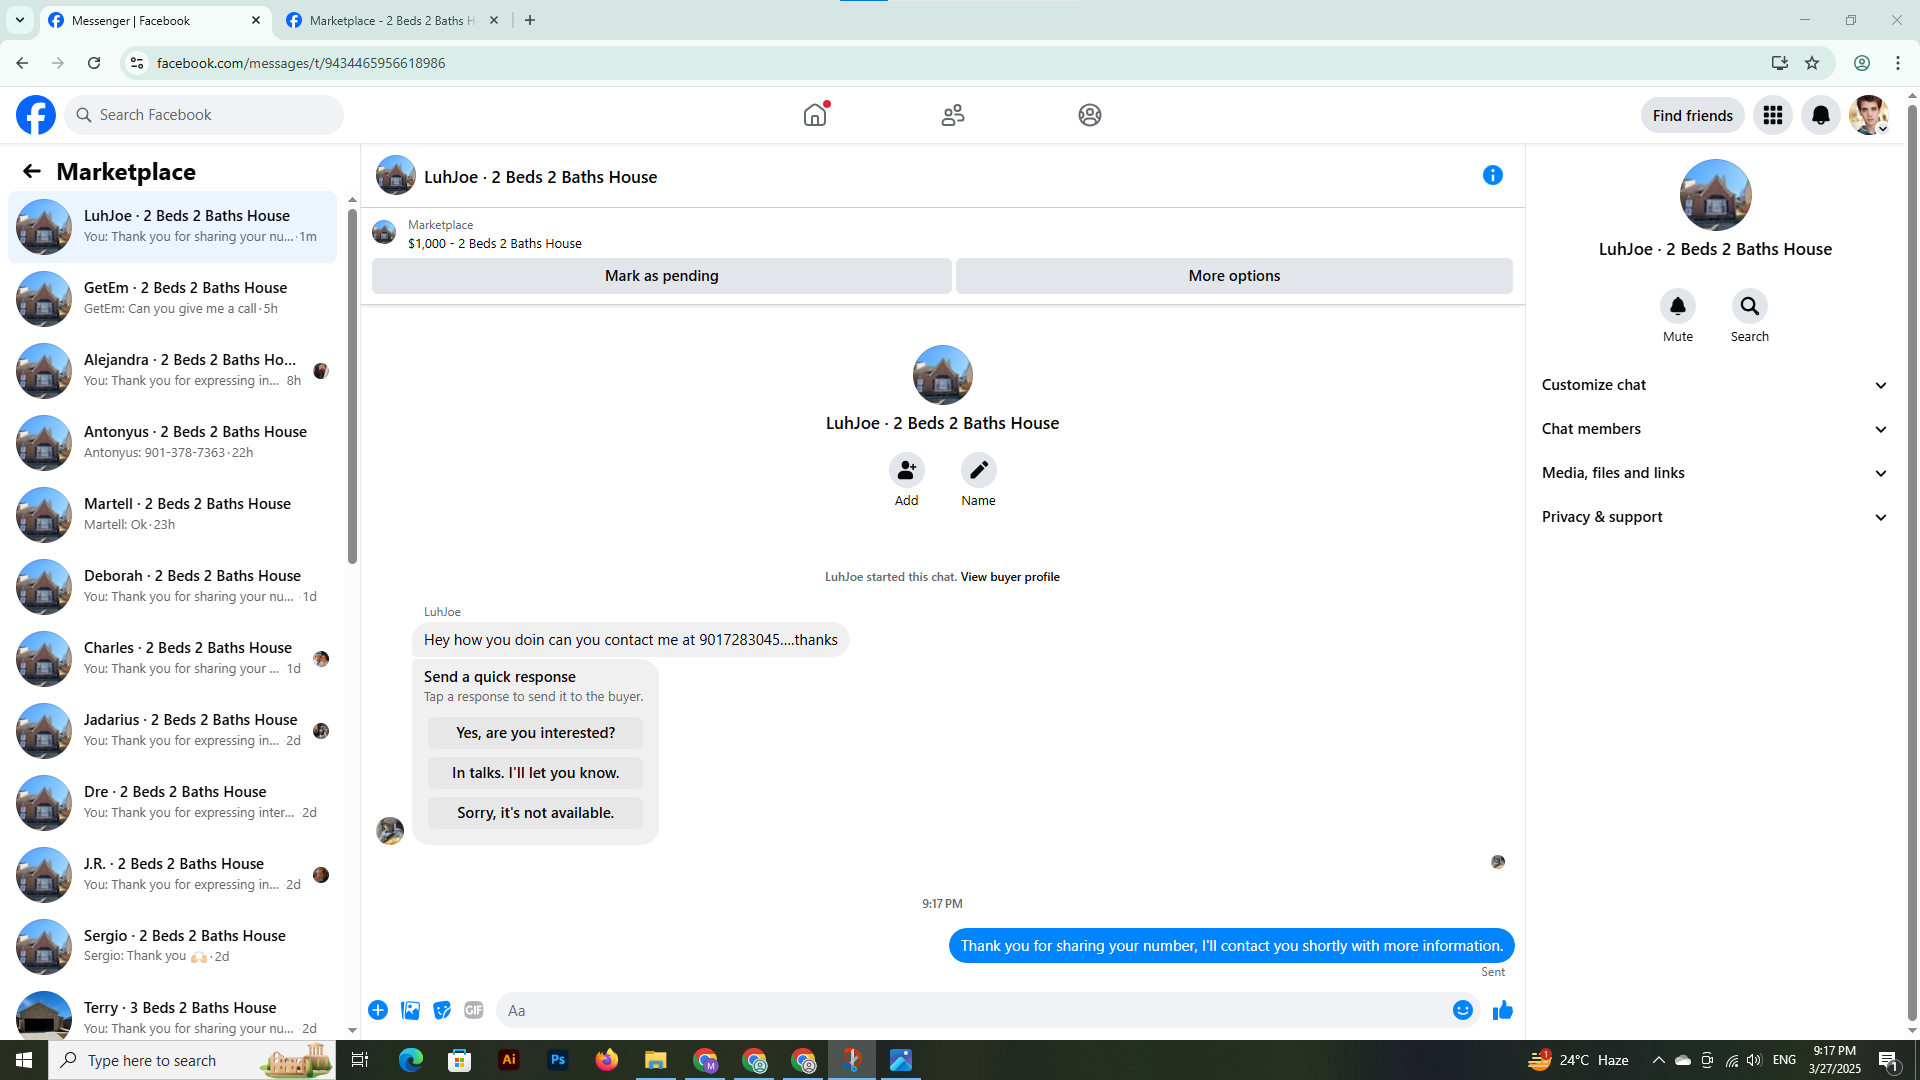Add people to the chat
Screen dimensions: 1920x1080
click(907, 470)
